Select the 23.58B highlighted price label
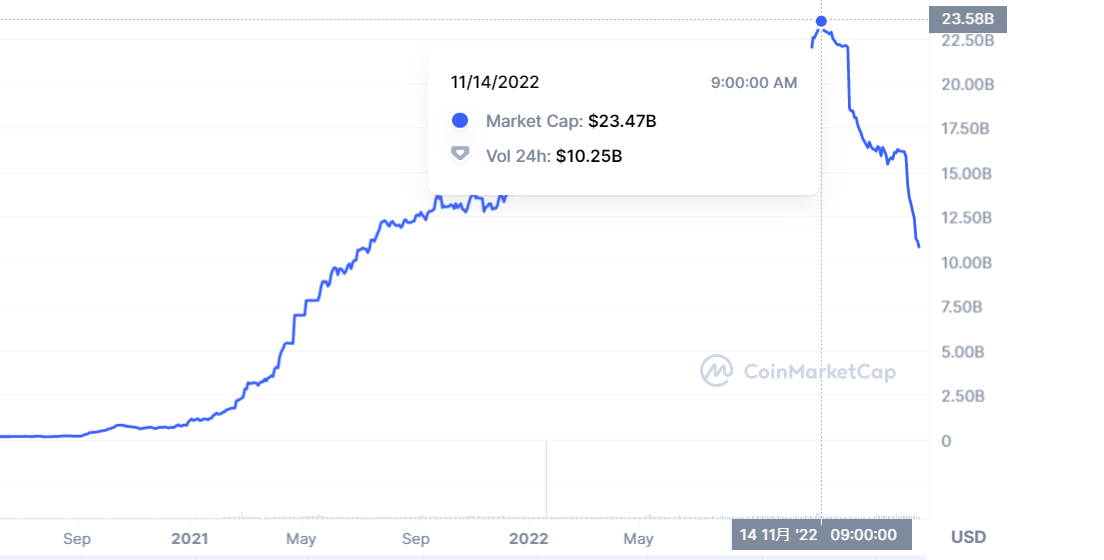Viewport: 1104px width, 560px height. click(x=967, y=19)
